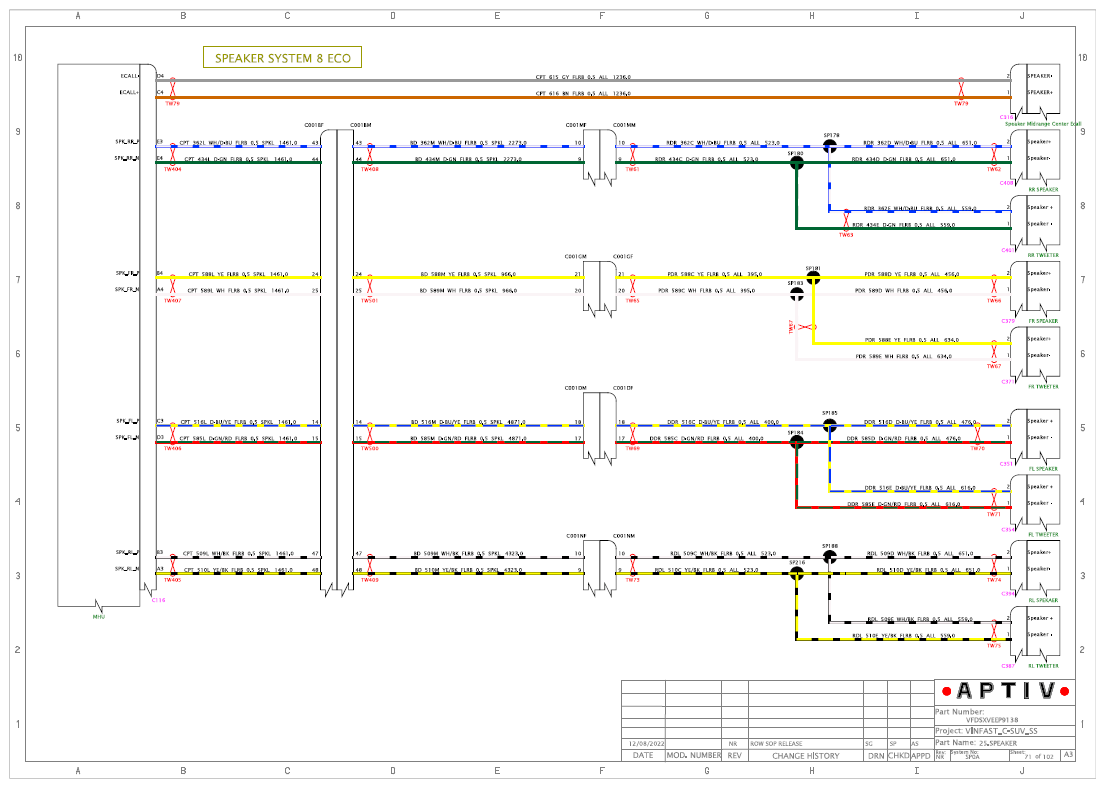
Task: Select the TW407 twist label
Action: tap(173, 301)
